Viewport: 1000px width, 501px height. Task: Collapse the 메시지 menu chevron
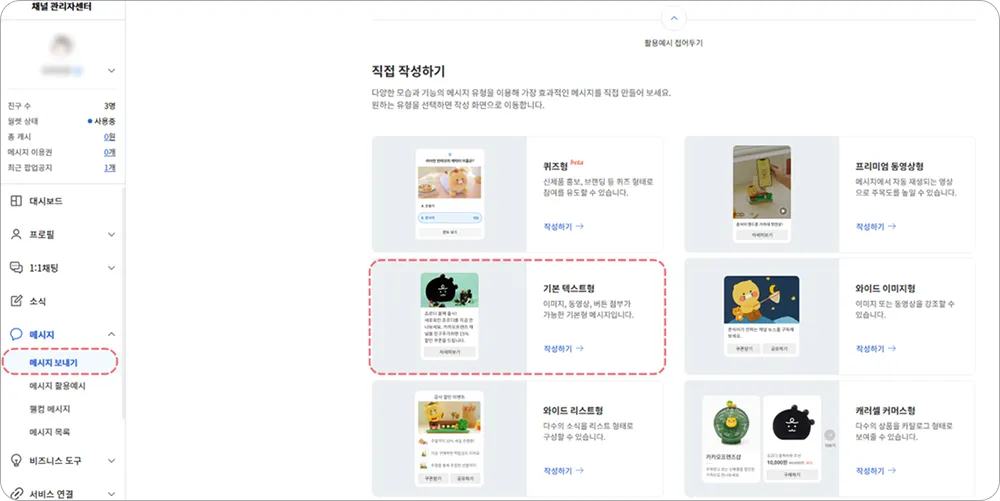click(112, 334)
